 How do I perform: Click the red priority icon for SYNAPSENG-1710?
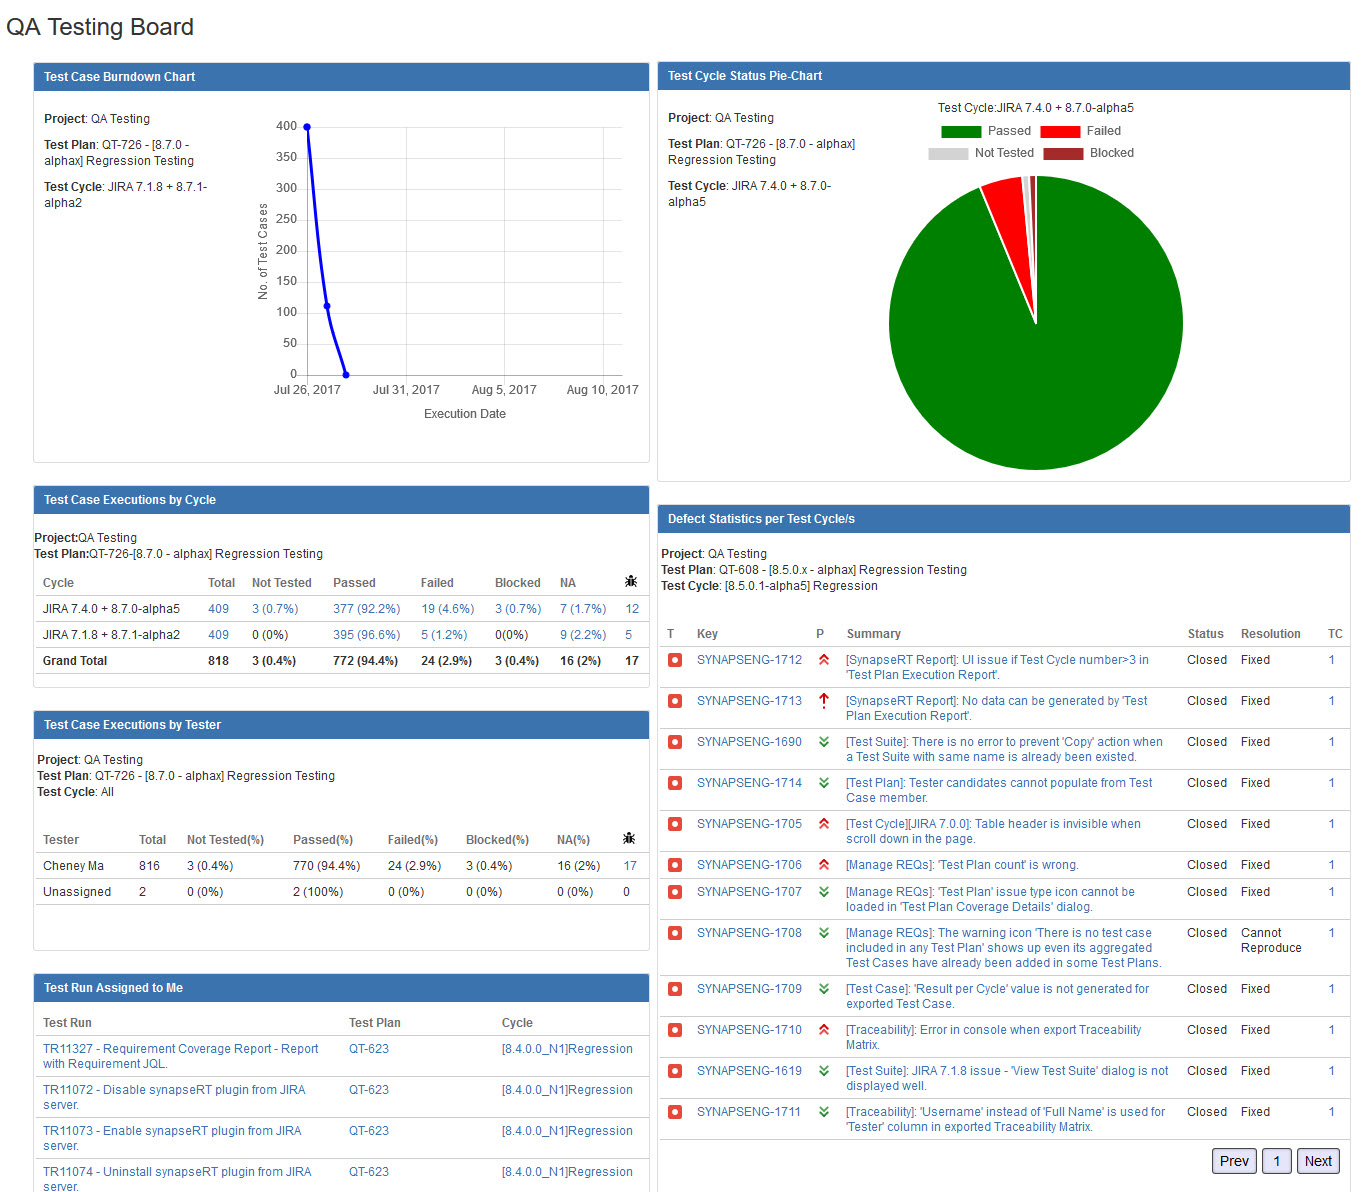pyautogui.click(x=824, y=1030)
